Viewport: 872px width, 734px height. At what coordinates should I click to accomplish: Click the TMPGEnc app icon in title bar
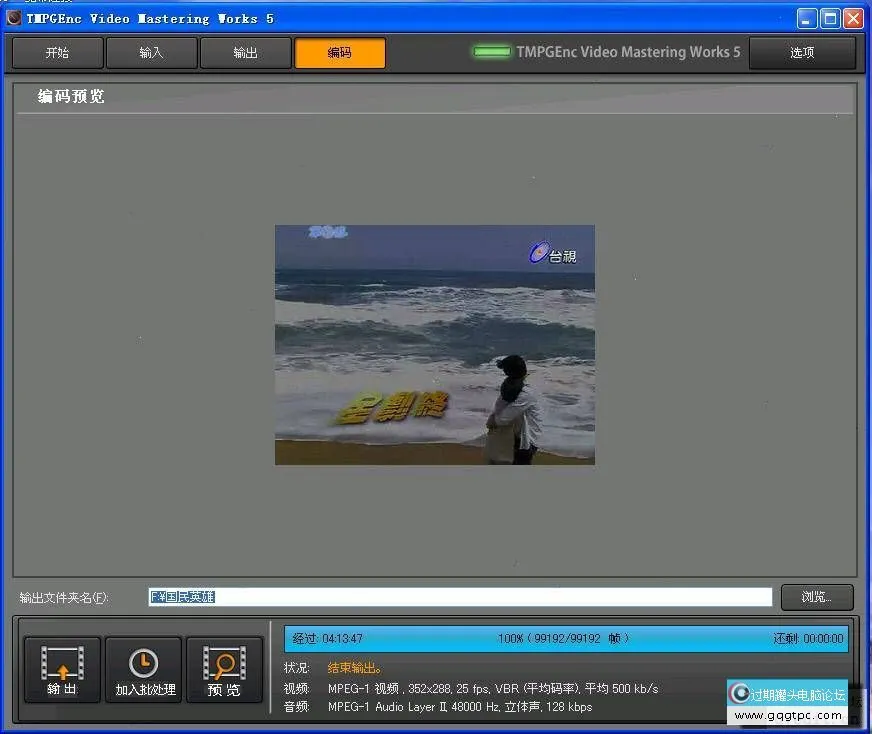coord(13,18)
